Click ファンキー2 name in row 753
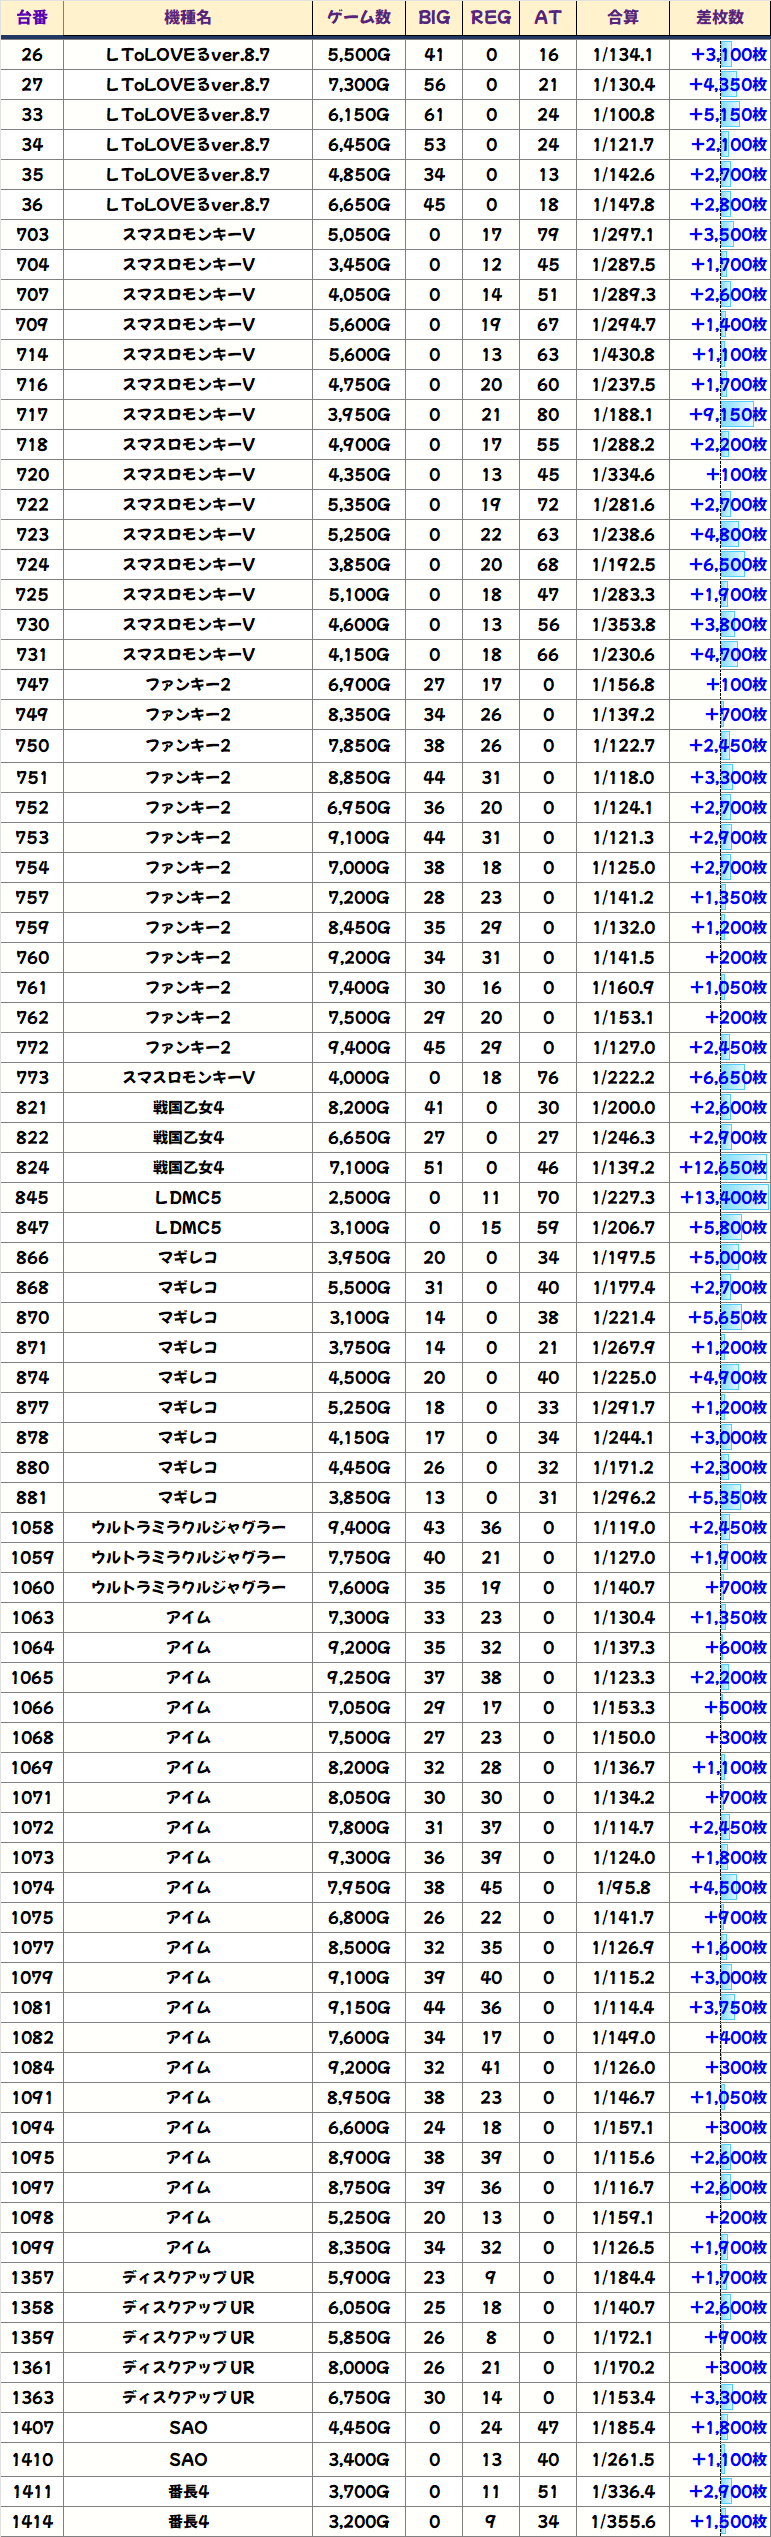The width and height of the screenshot is (771, 2537). (188, 838)
